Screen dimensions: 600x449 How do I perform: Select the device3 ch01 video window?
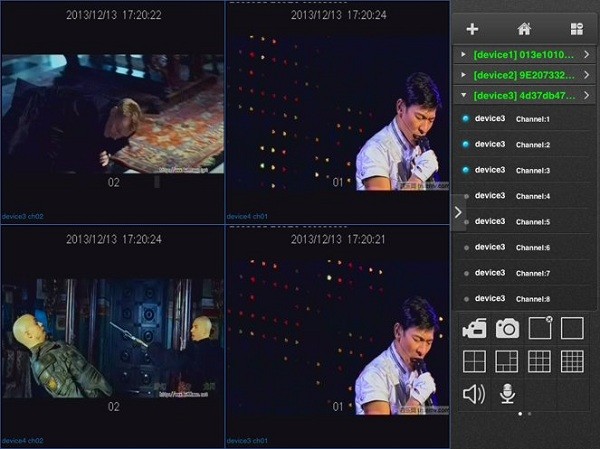tap(338, 337)
